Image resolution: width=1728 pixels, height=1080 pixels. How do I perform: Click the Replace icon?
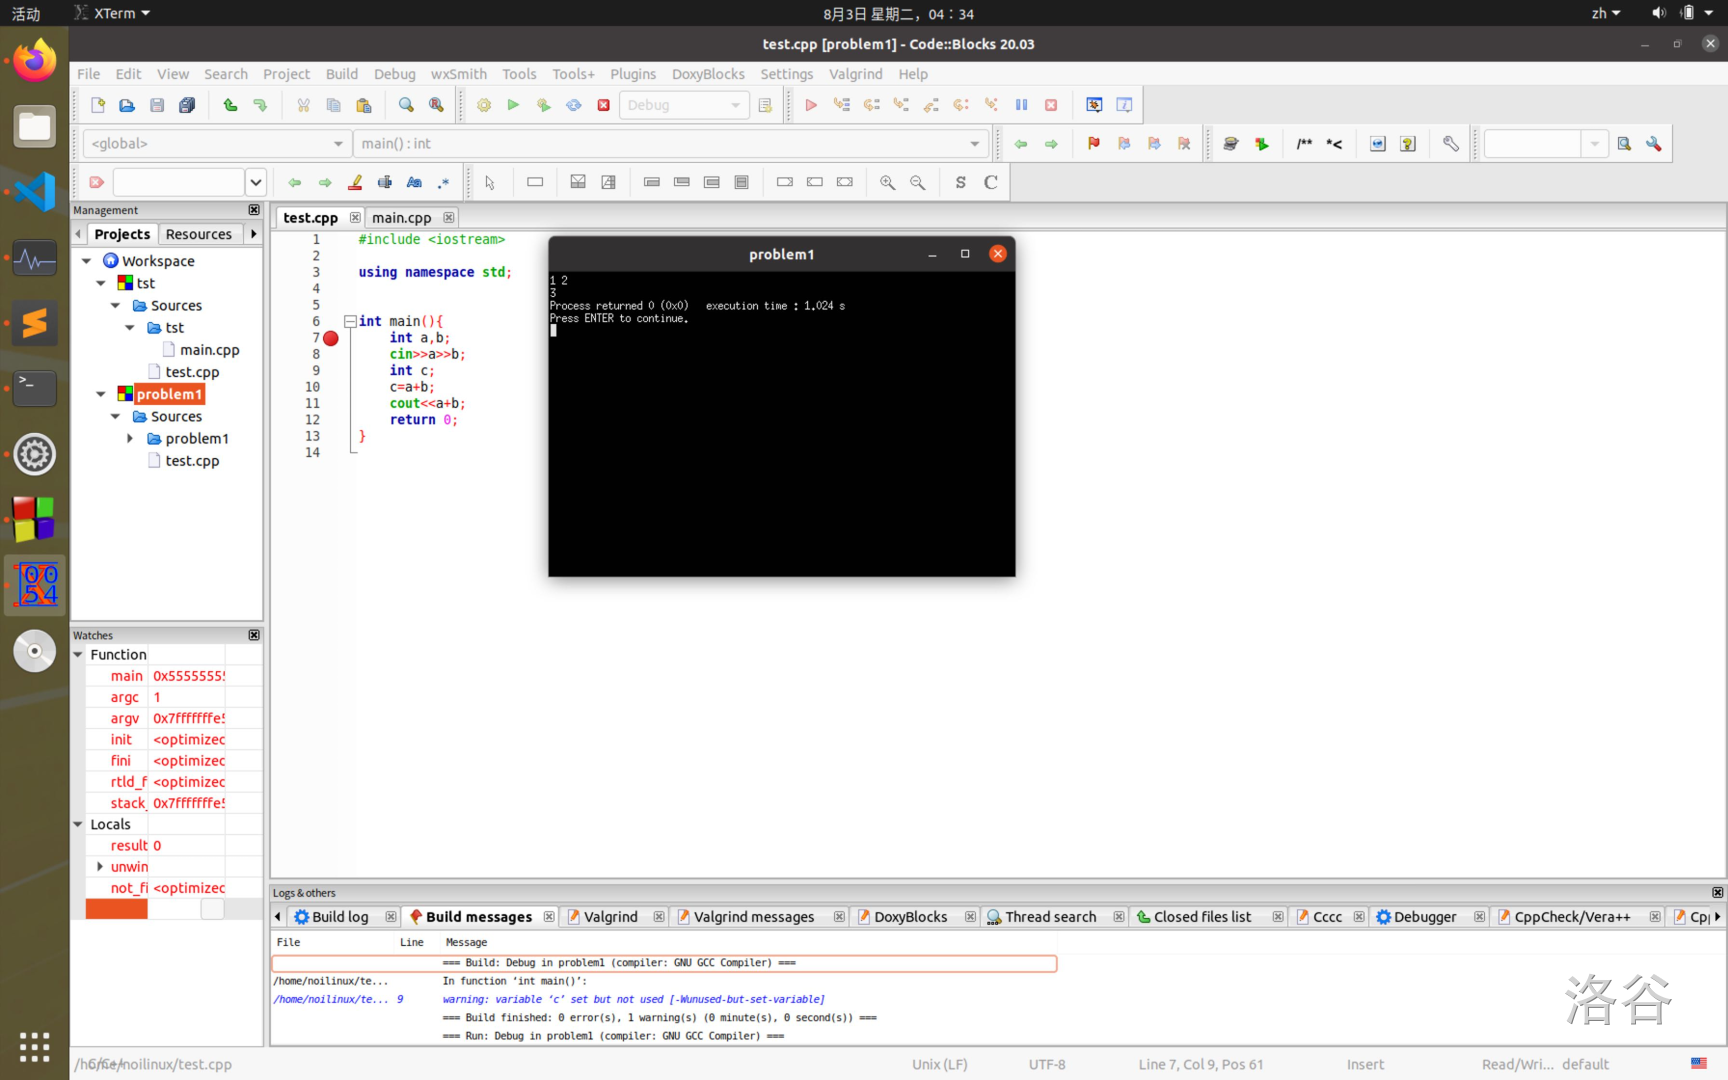(x=436, y=105)
